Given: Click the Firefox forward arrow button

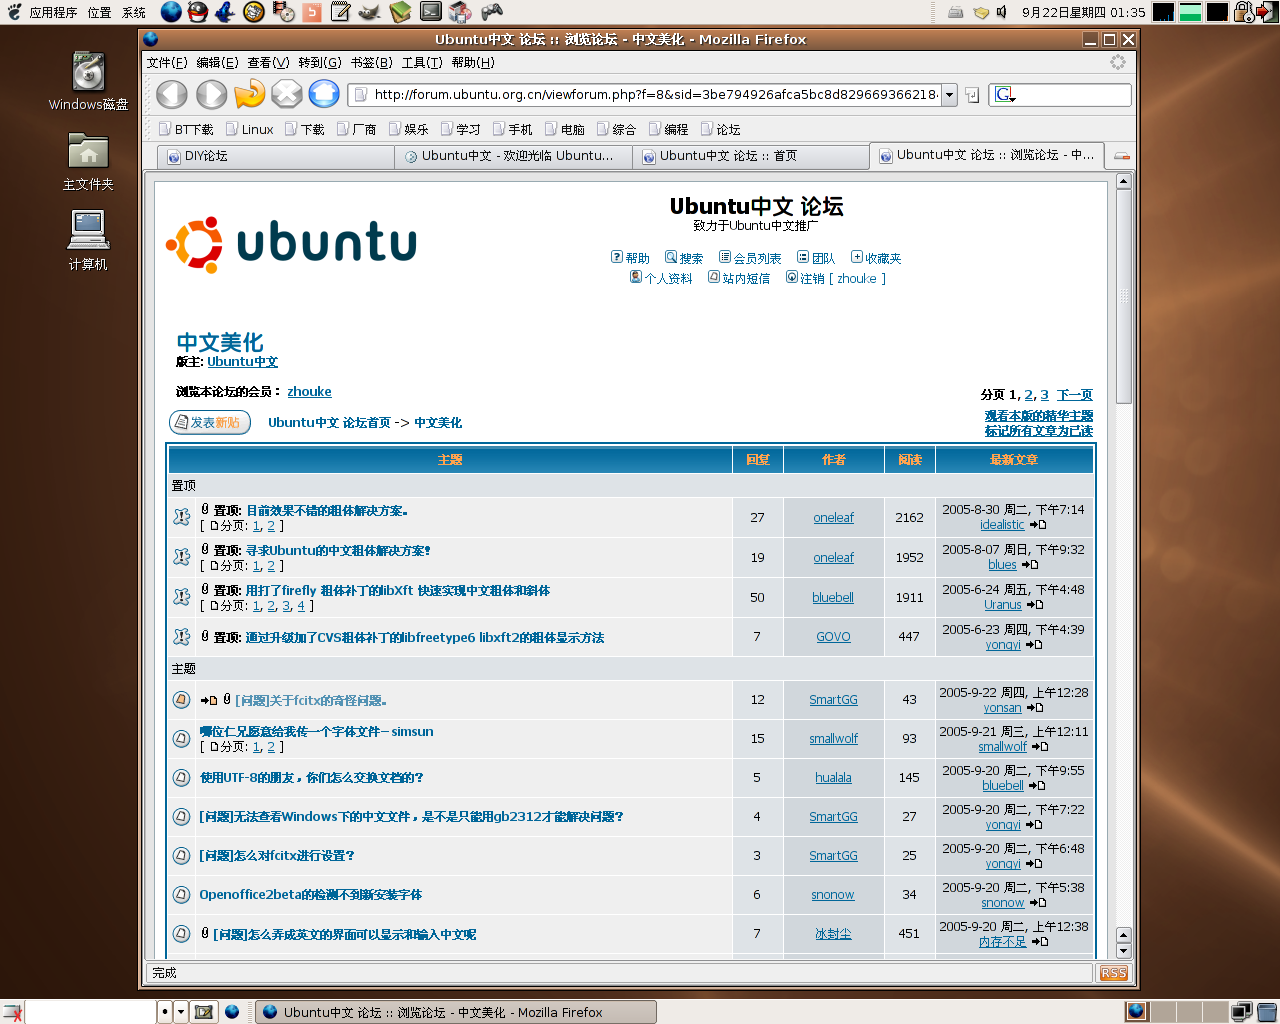Looking at the screenshot, I should click(x=211, y=94).
